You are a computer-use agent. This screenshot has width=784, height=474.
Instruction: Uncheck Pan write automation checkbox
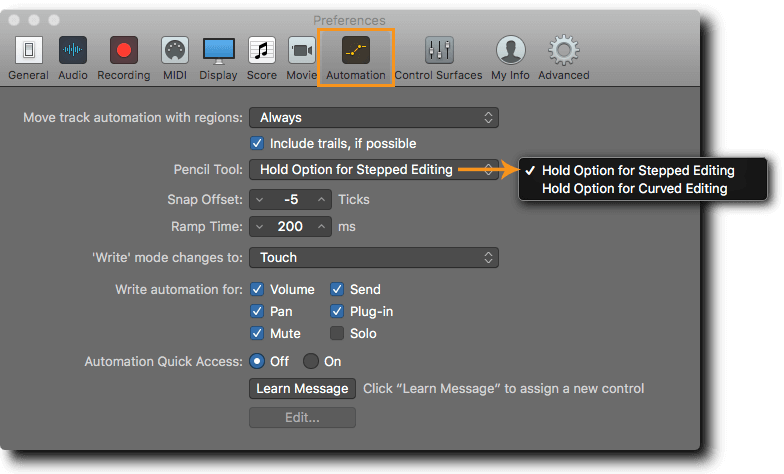[257, 311]
